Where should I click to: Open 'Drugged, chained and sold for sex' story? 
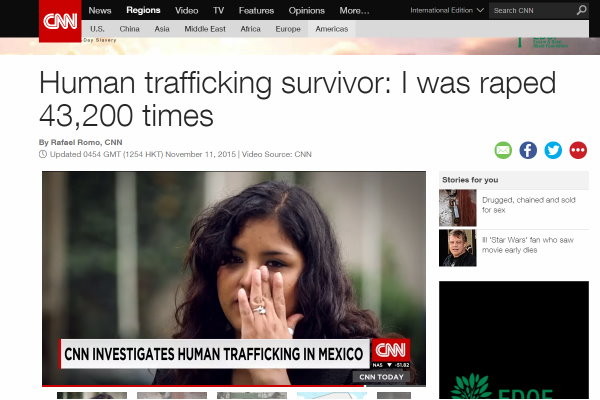pyautogui.click(x=528, y=205)
